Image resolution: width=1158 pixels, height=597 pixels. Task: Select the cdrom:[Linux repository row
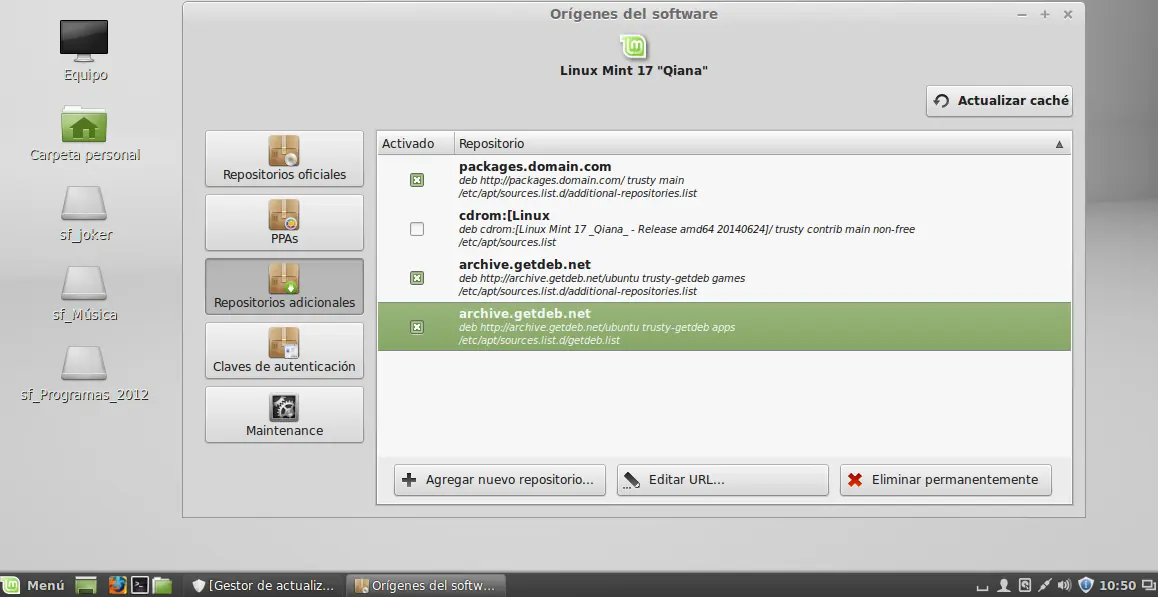click(724, 228)
